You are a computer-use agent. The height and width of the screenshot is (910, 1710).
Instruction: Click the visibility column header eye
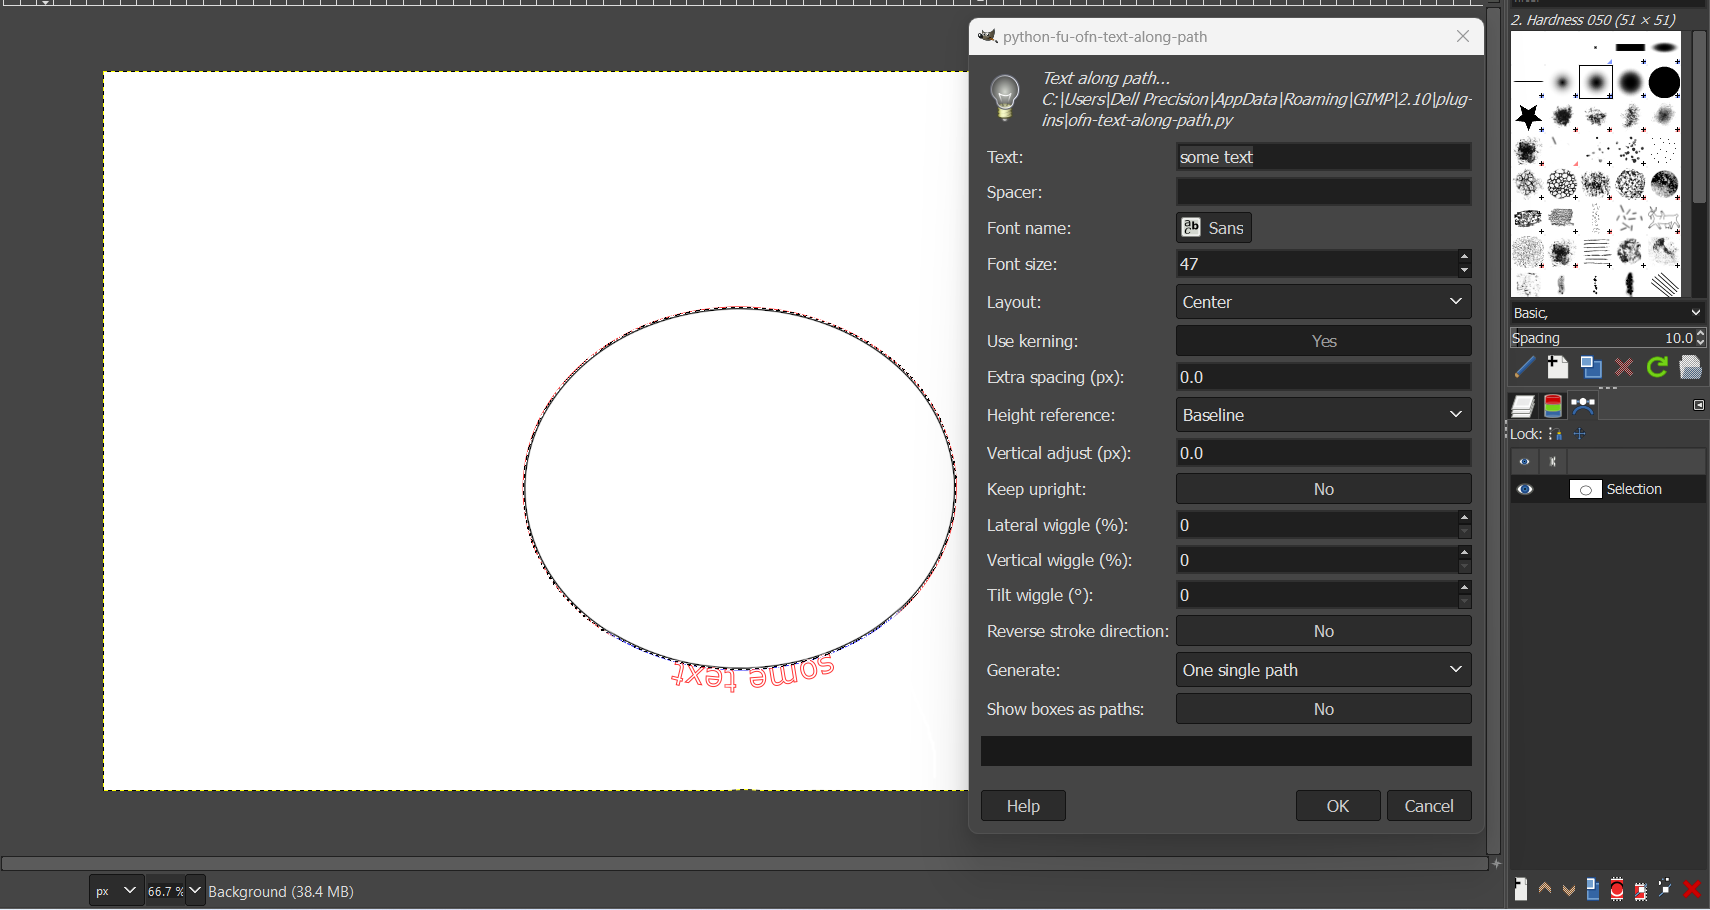point(1524,461)
